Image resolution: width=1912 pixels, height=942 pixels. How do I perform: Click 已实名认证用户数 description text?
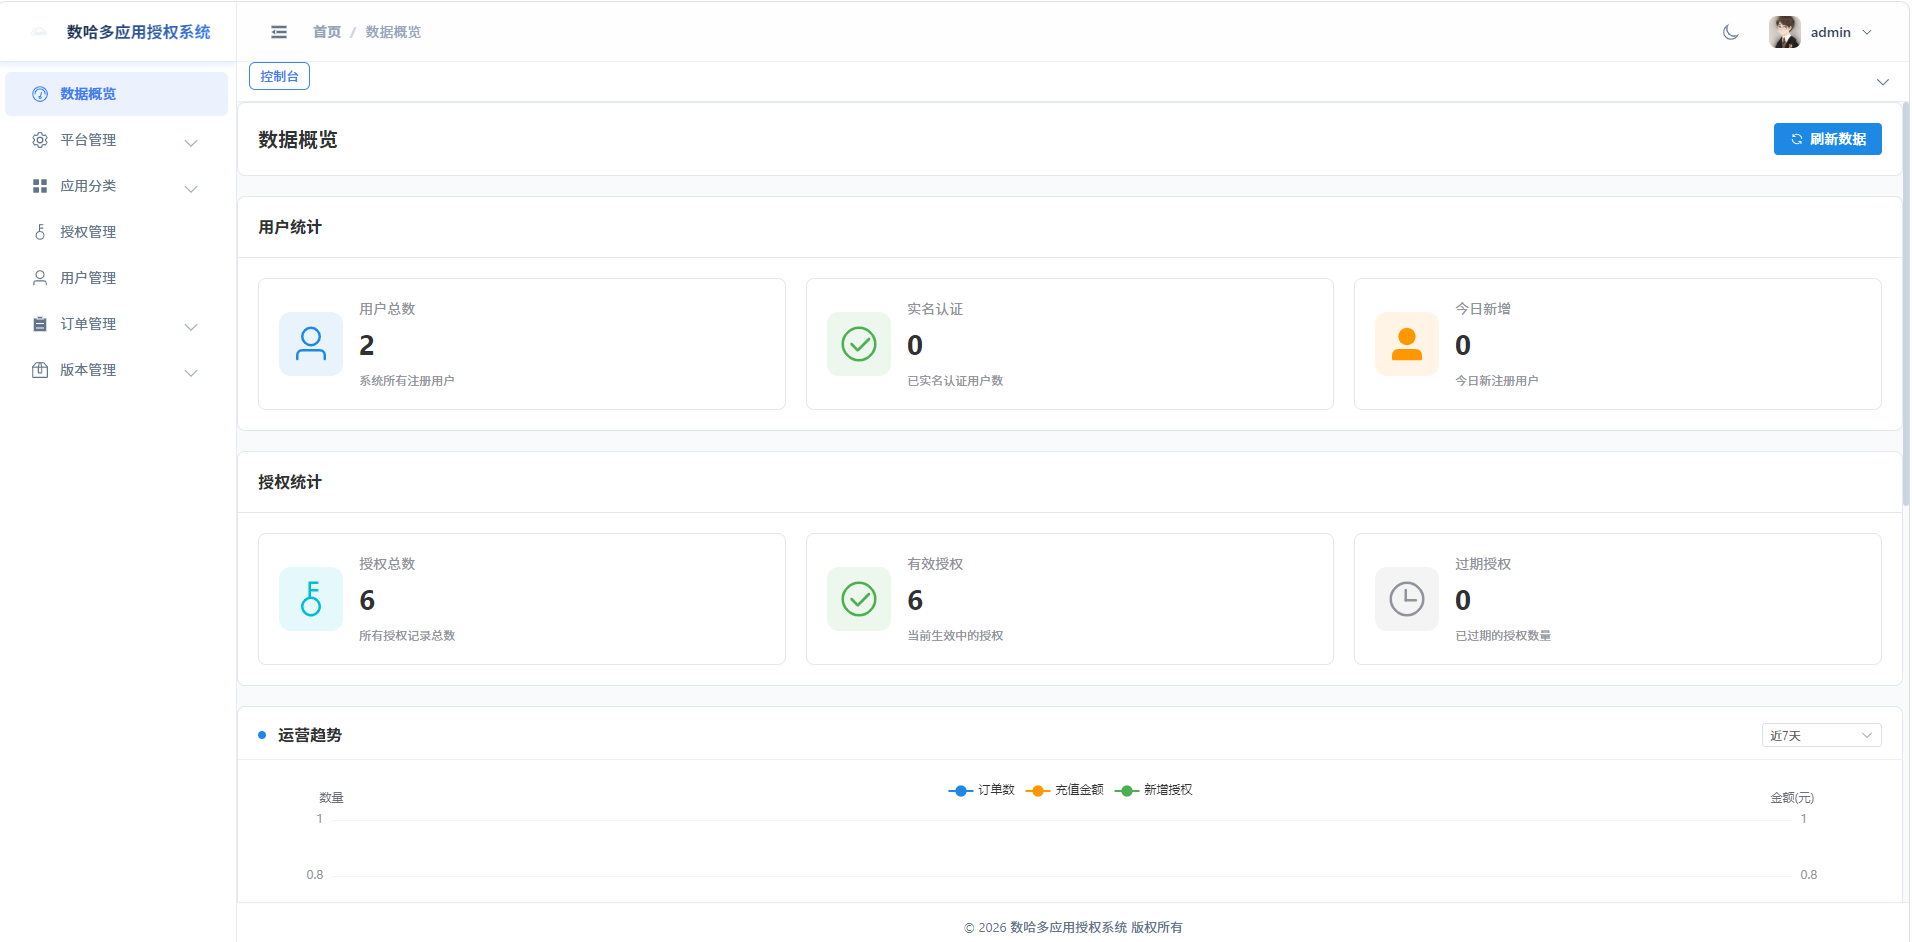(x=955, y=381)
